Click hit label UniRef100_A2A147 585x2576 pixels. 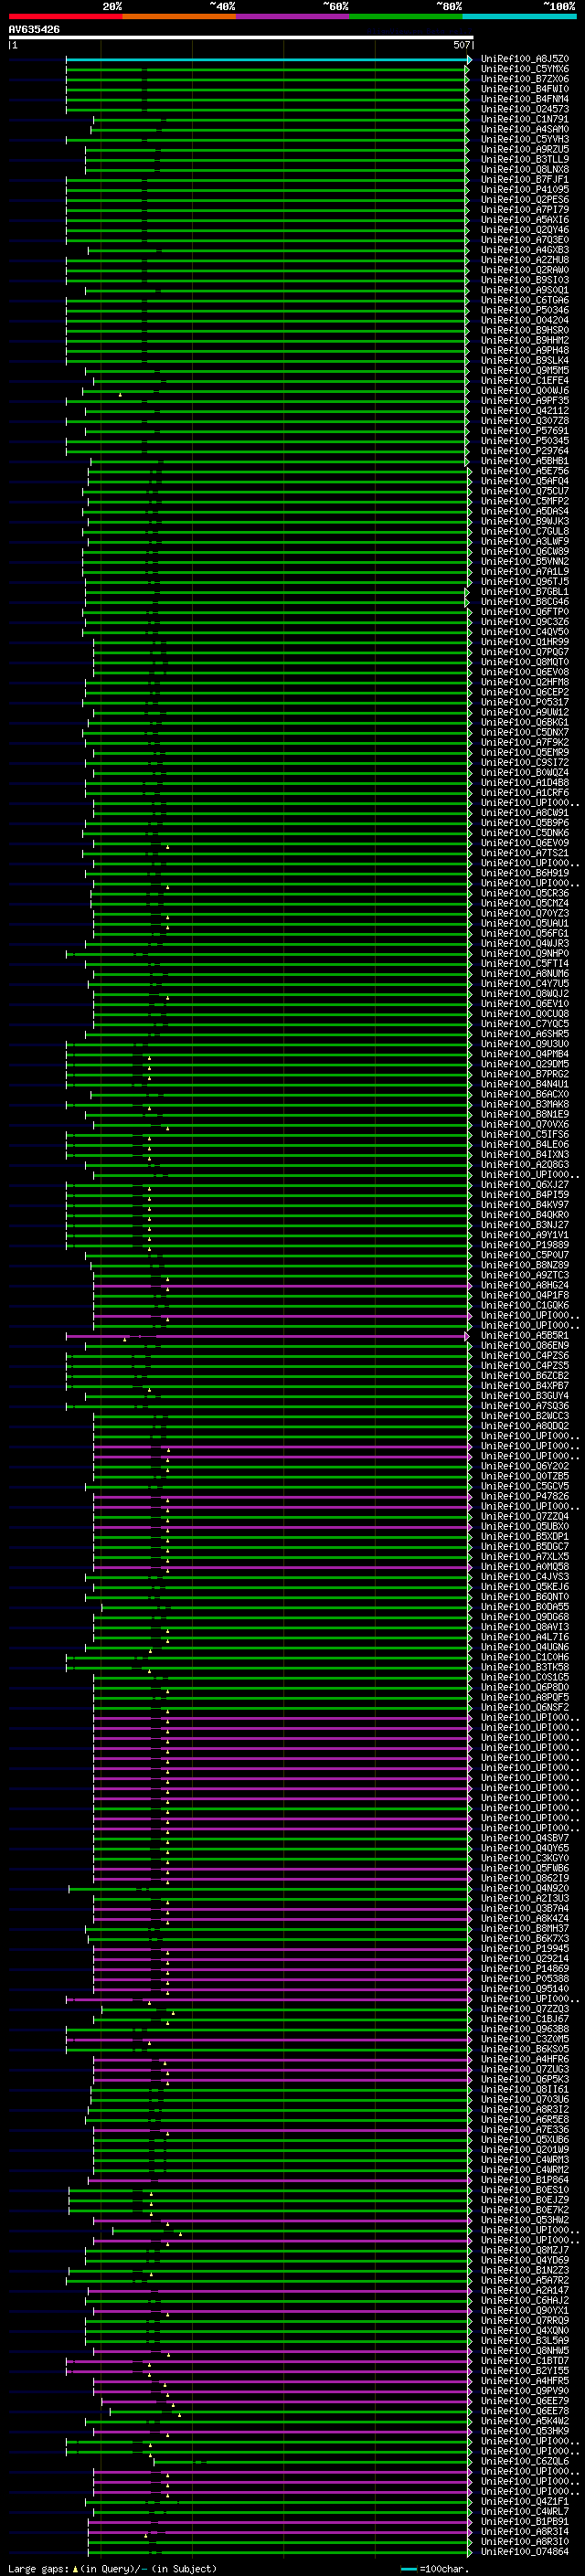(x=525, y=2290)
